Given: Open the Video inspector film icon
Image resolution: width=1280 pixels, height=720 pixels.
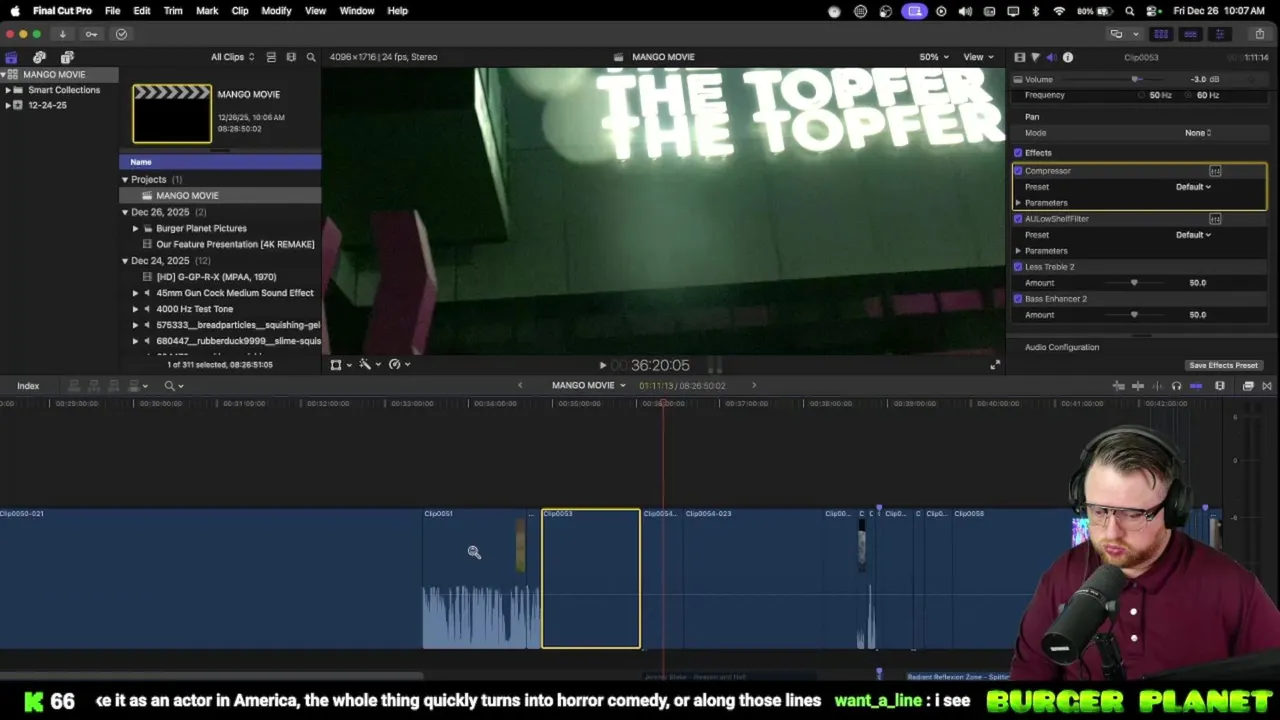Looking at the screenshot, I should (1019, 57).
